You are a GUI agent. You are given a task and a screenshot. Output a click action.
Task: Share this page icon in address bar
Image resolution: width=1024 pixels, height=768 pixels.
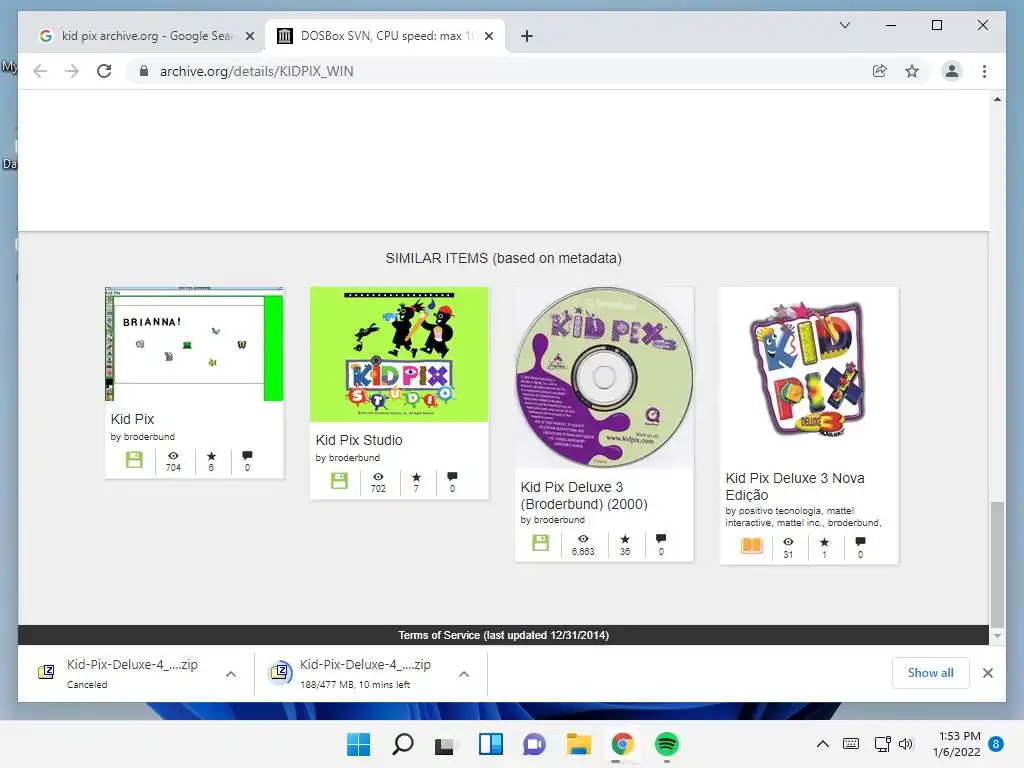click(x=880, y=71)
